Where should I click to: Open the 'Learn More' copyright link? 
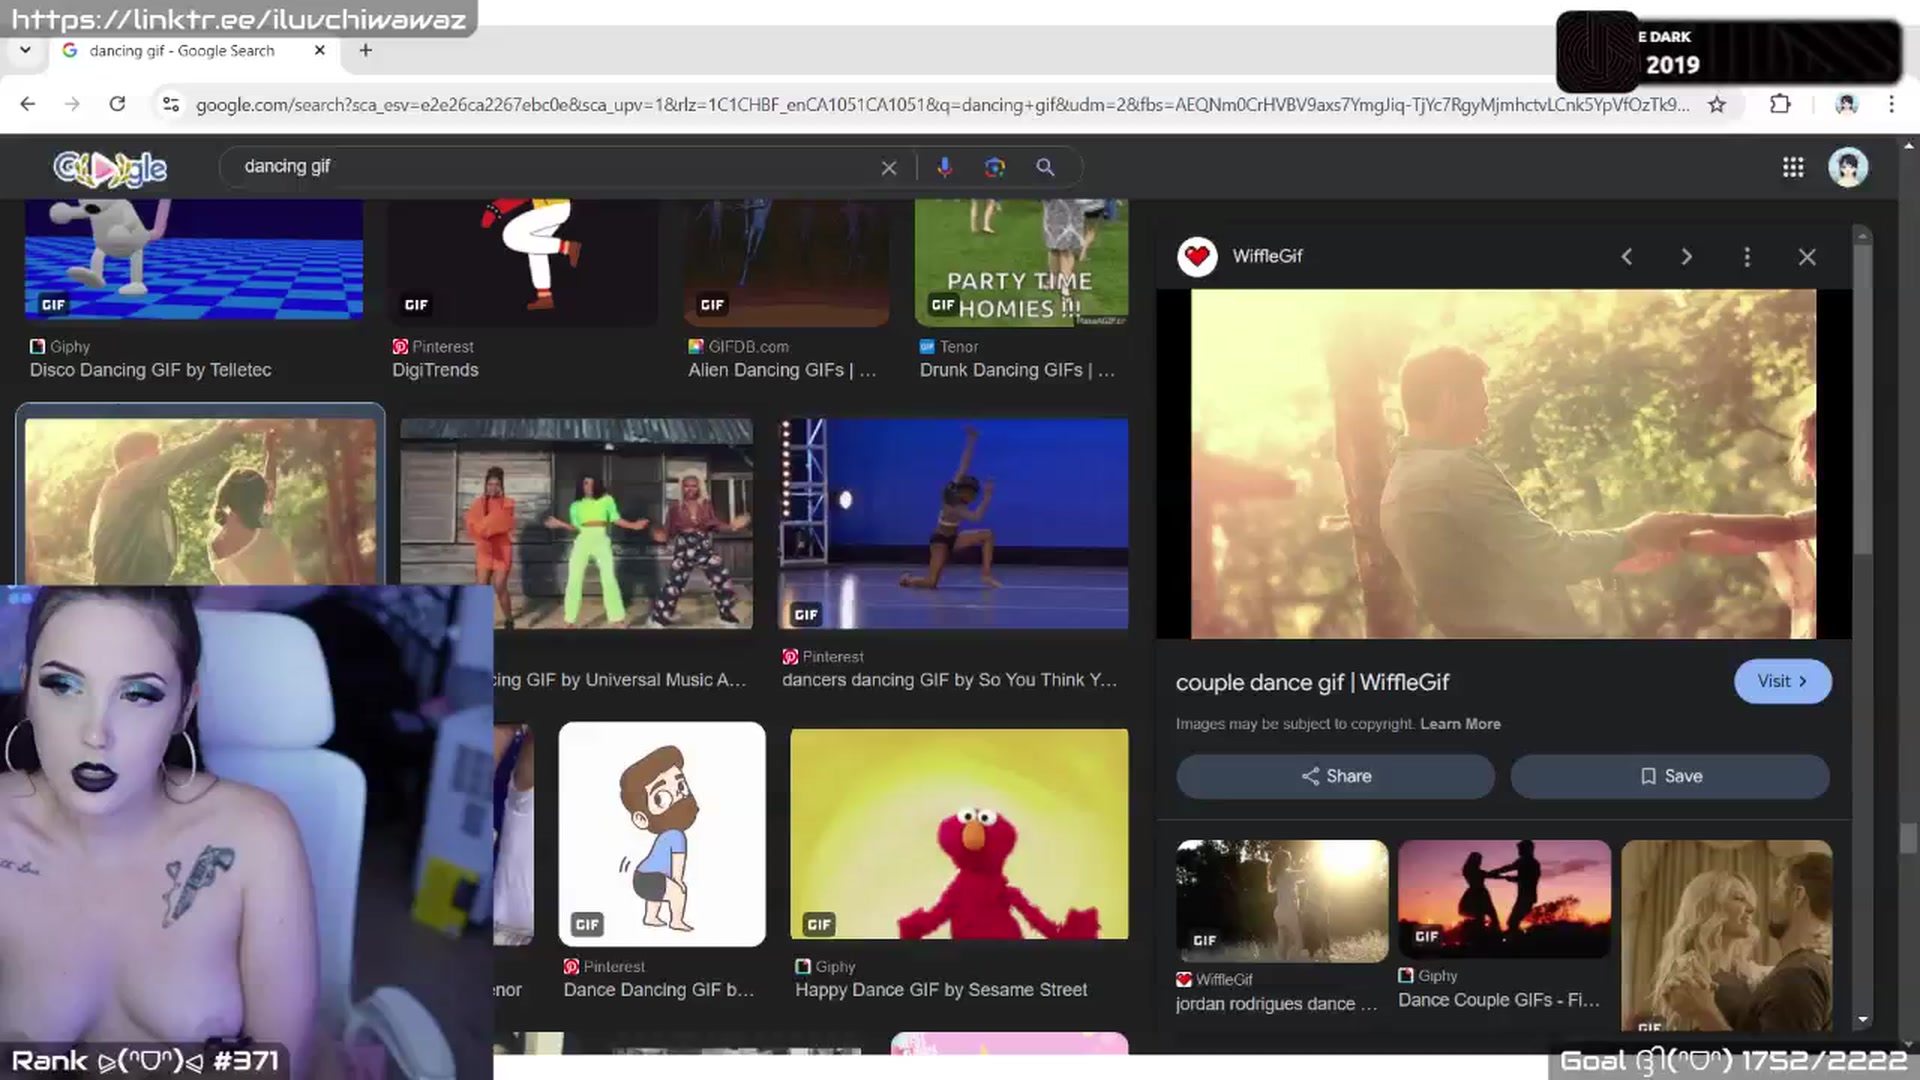[1460, 724]
